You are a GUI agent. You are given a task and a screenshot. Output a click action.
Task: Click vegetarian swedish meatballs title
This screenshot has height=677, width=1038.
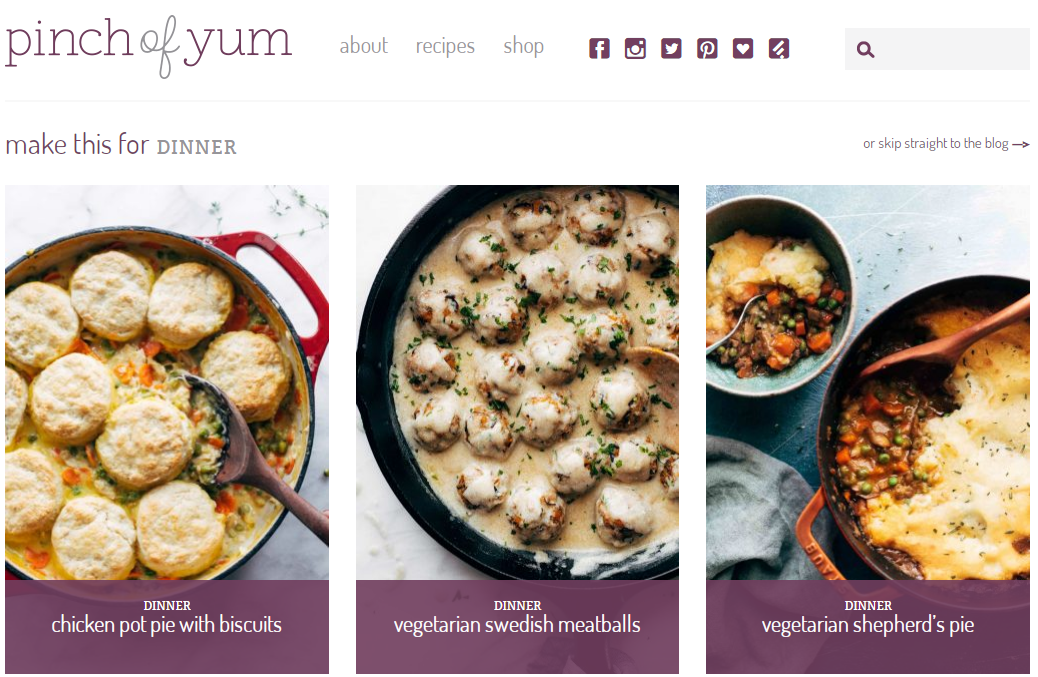(517, 625)
